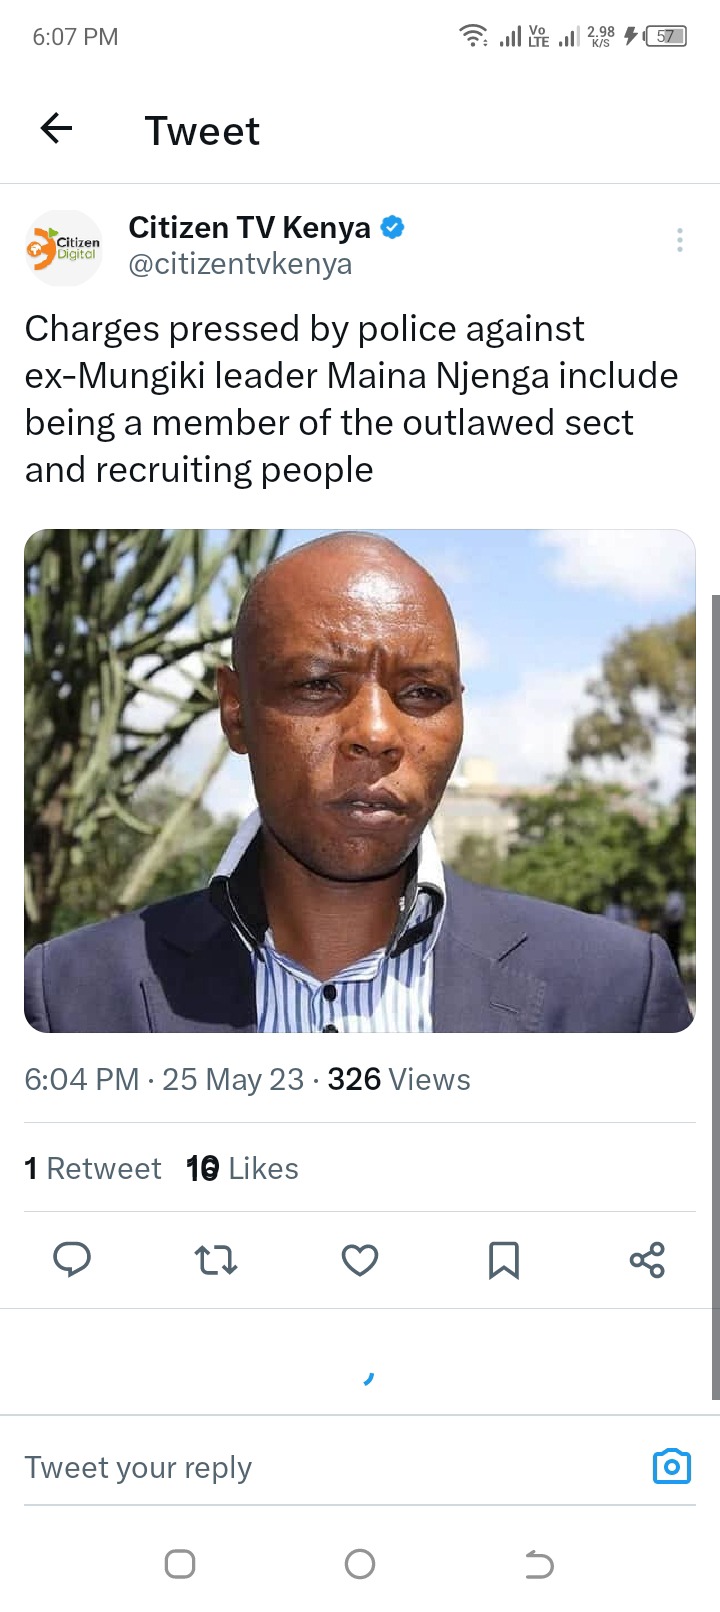The width and height of the screenshot is (720, 1612).
Task: Open the tweet photo in full view
Action: [x=360, y=781]
